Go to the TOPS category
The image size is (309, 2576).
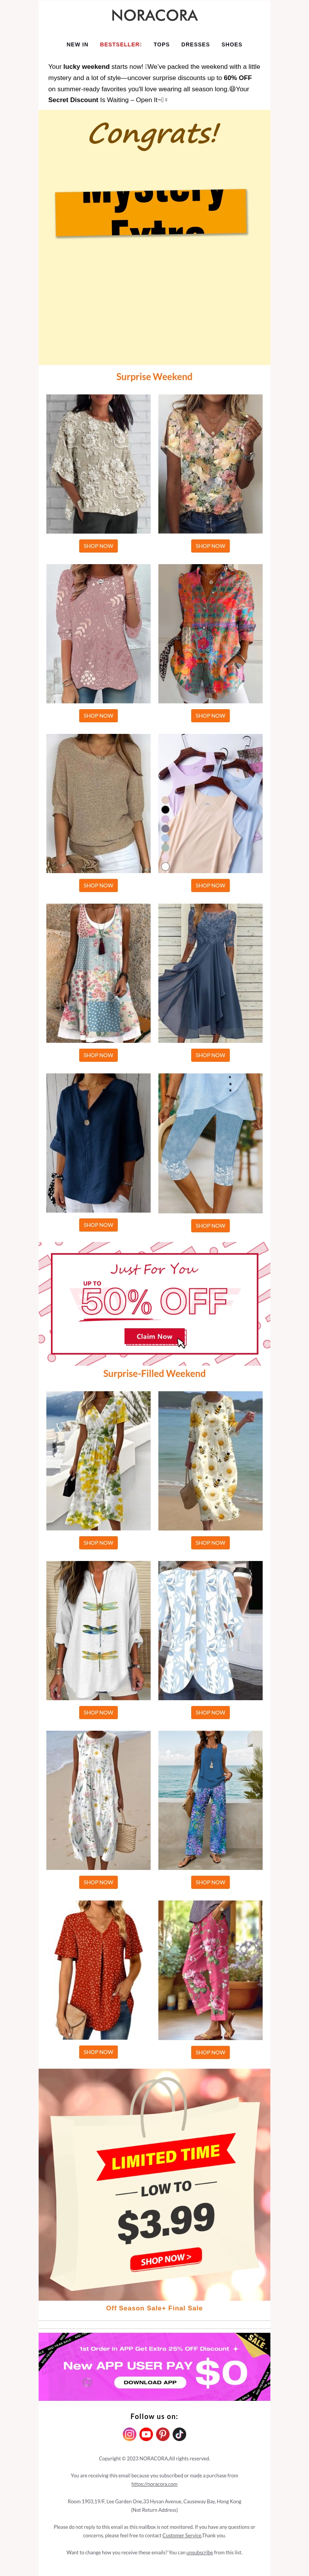coord(161,44)
